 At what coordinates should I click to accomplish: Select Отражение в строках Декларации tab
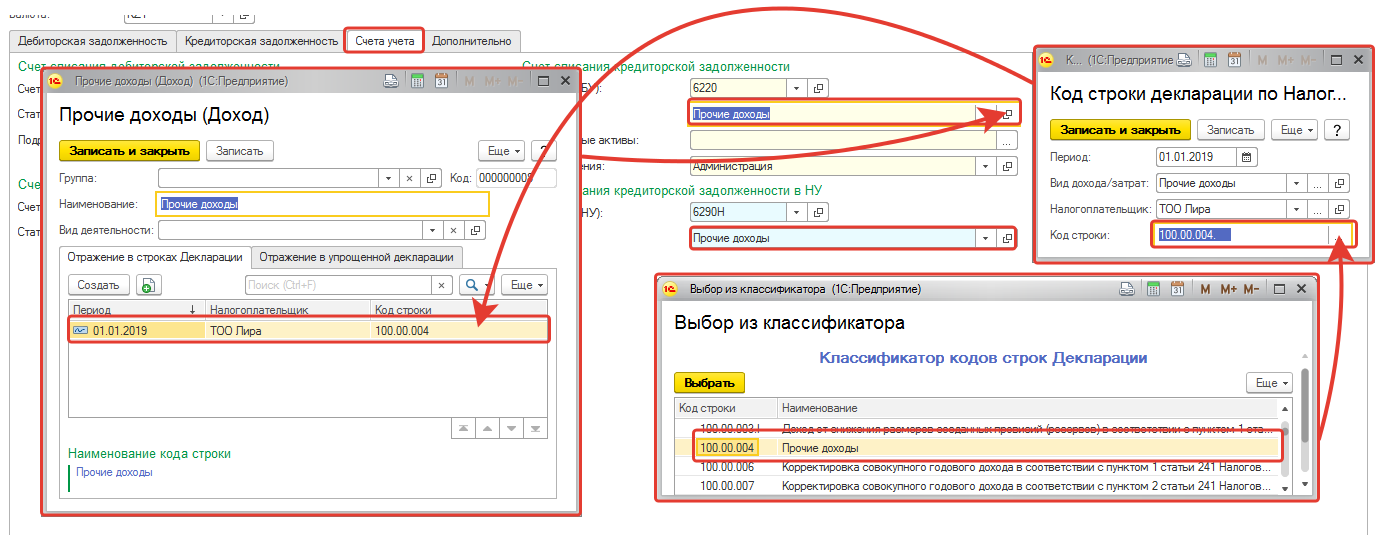click(x=155, y=256)
